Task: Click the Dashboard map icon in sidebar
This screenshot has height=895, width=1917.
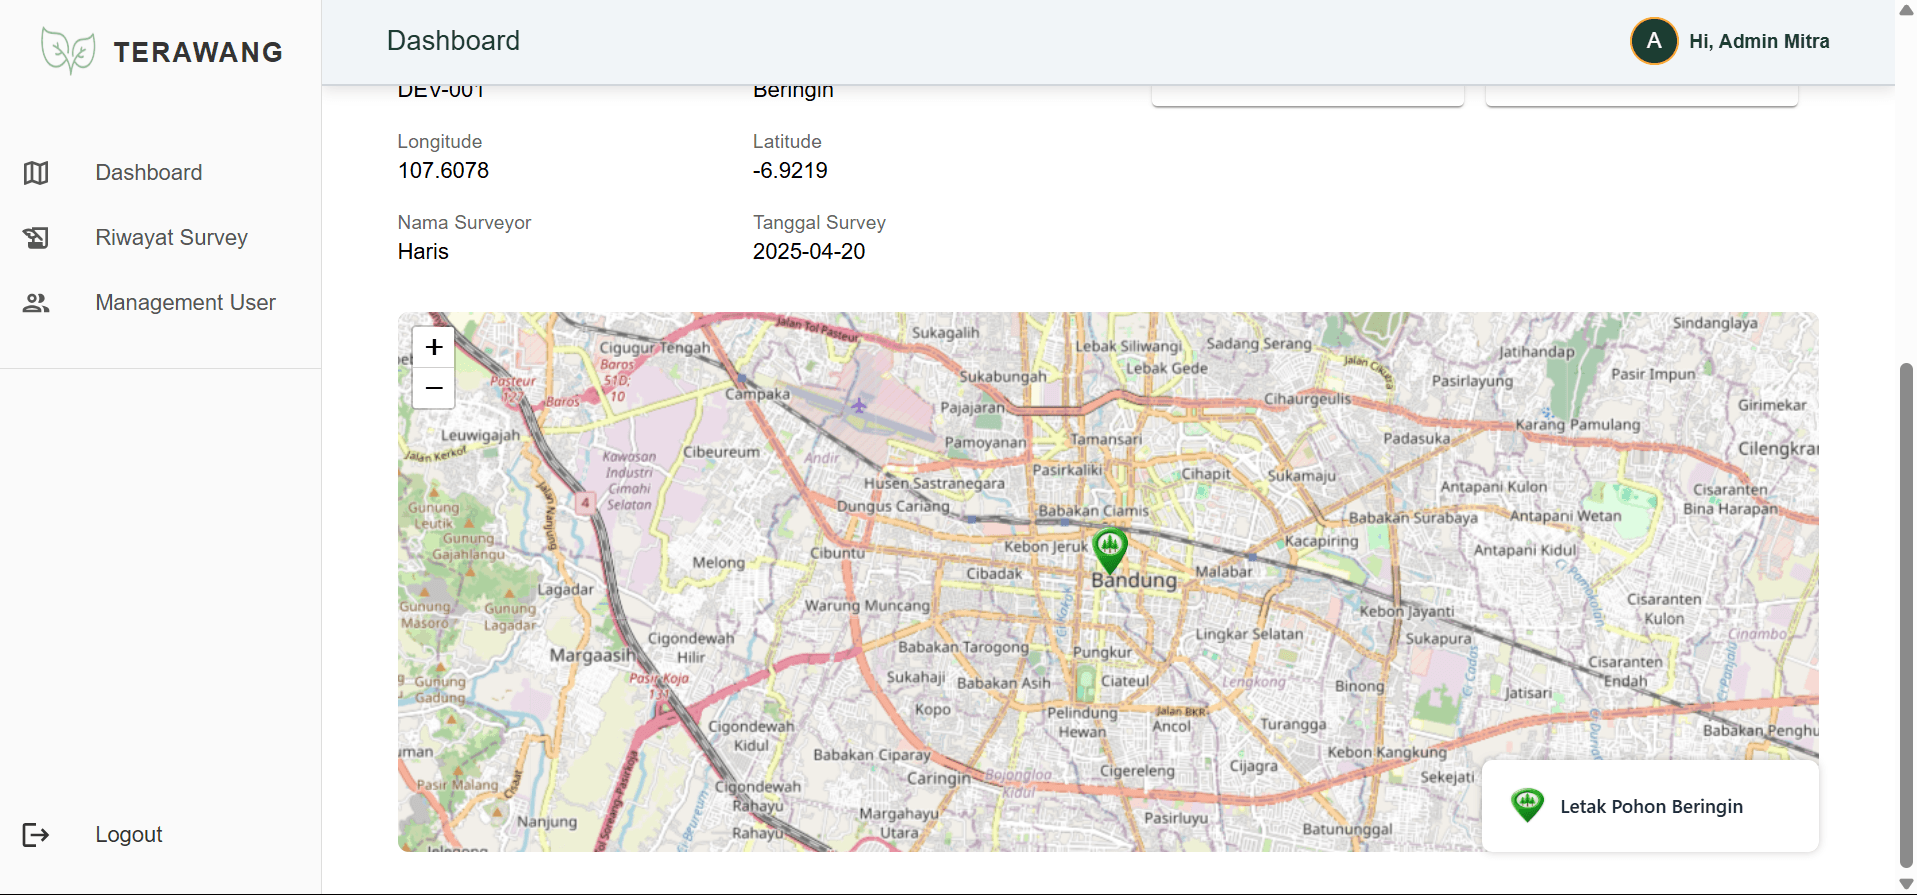Action: coord(36,173)
